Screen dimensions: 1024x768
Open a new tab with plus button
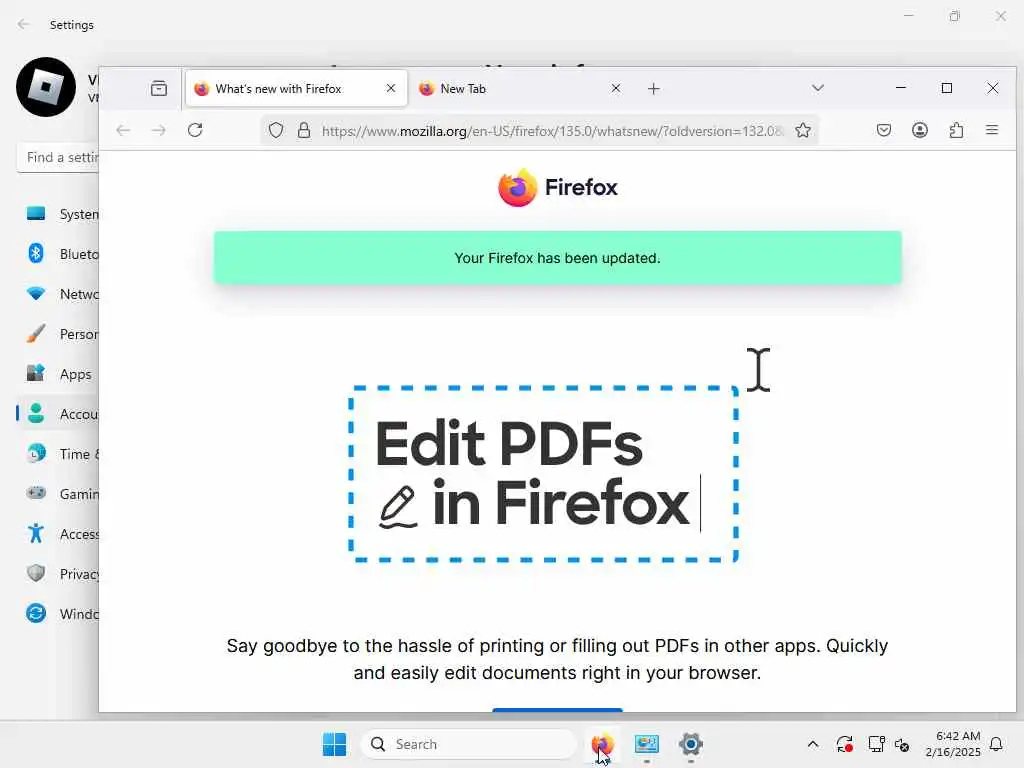click(x=654, y=89)
